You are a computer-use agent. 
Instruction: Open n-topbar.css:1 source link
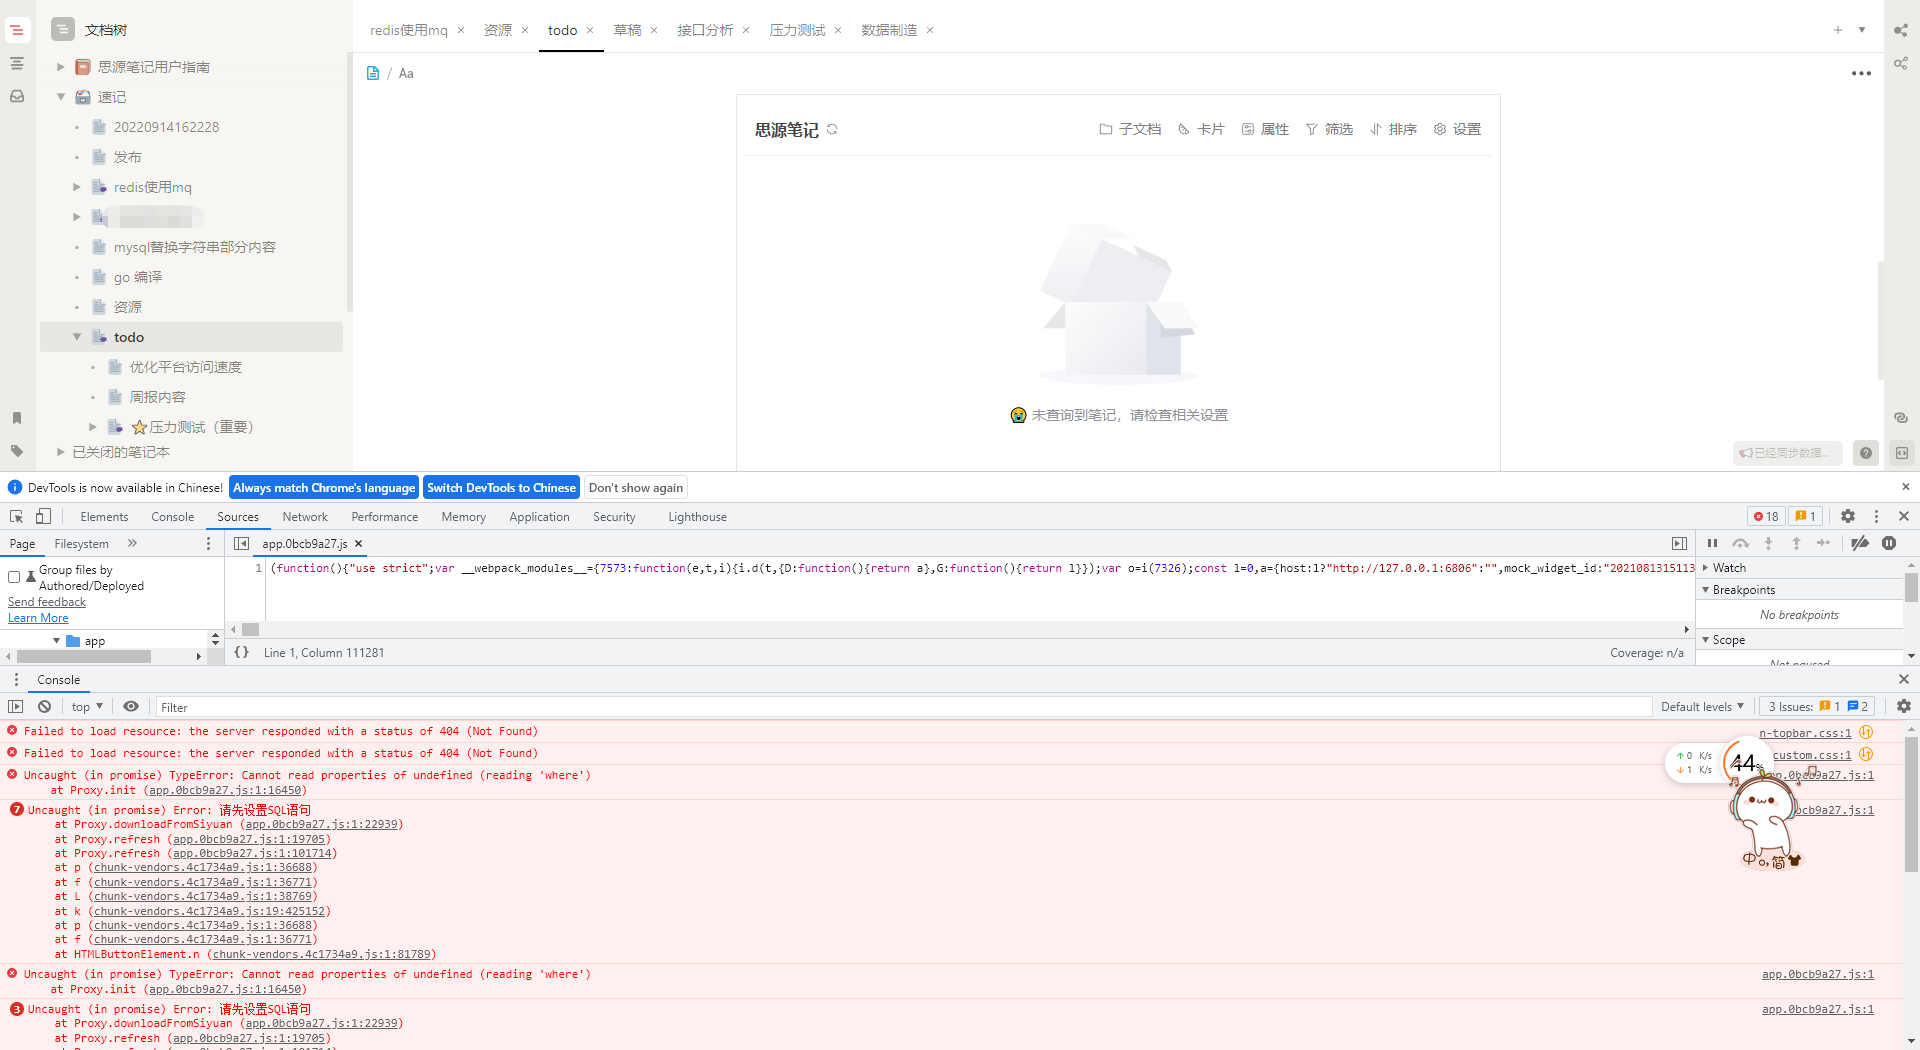click(1805, 732)
